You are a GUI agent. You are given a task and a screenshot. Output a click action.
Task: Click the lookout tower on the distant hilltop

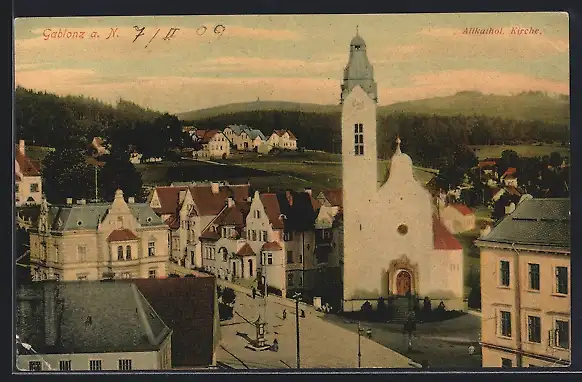click(x=259, y=99)
